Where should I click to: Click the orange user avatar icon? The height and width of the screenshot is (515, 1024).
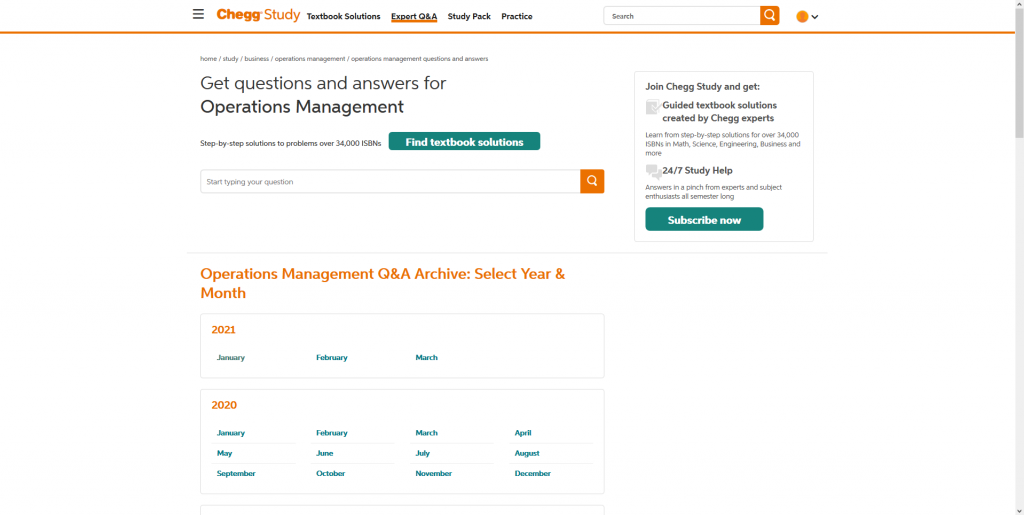[x=802, y=16]
